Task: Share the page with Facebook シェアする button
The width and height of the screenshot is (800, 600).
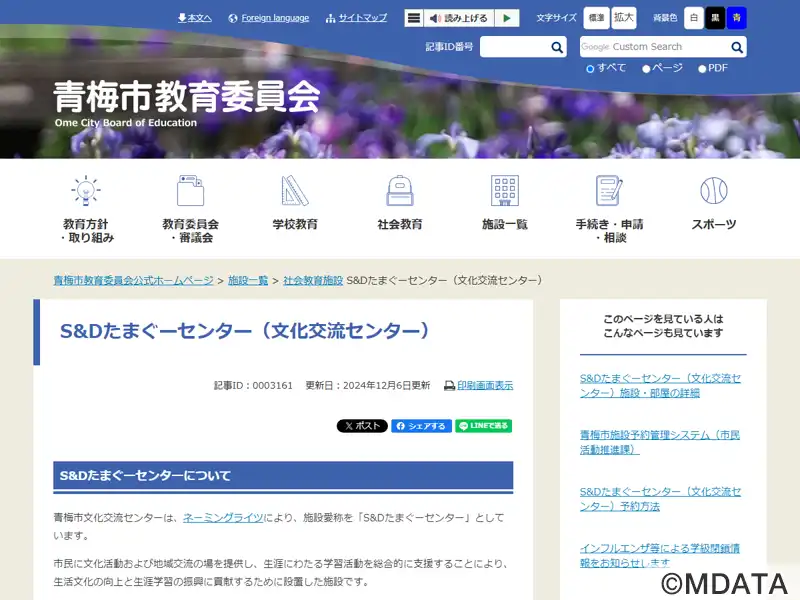Action: [421, 426]
